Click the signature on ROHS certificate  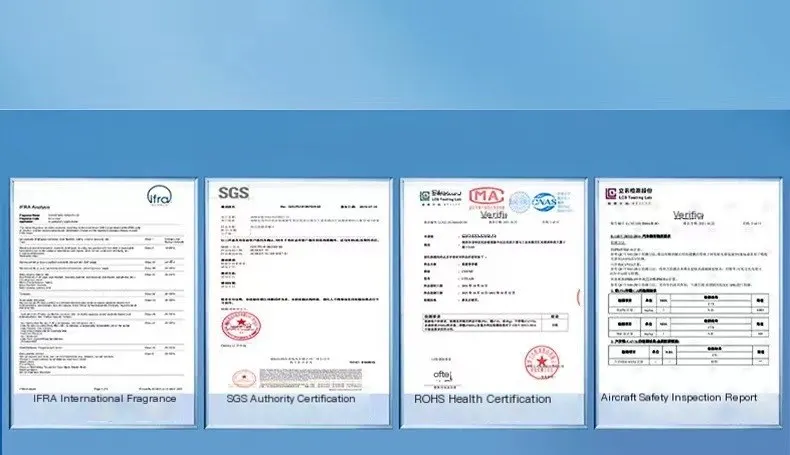point(443,375)
